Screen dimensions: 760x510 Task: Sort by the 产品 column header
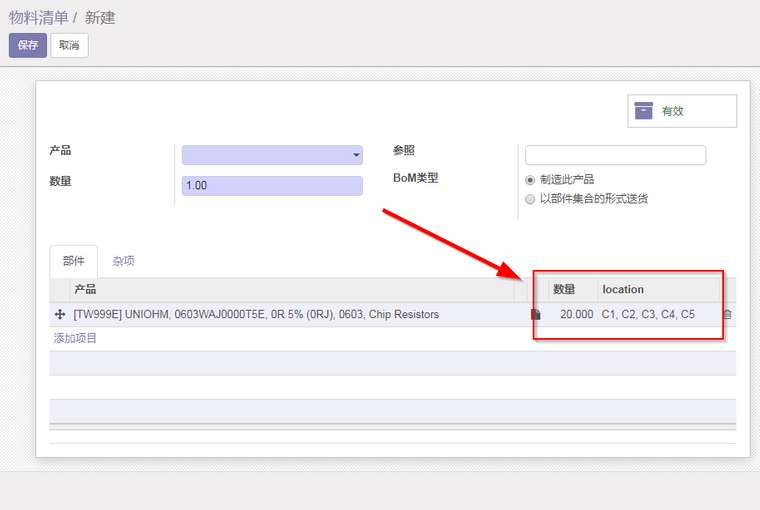pos(85,290)
